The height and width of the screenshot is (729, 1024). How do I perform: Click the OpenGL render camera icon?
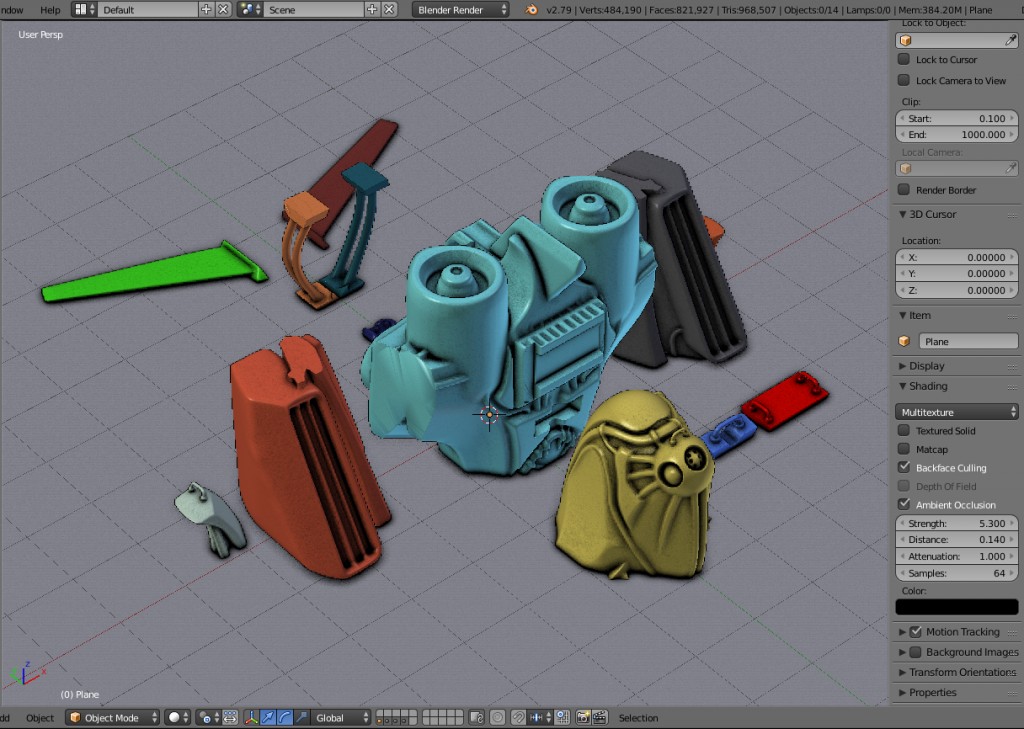tap(583, 717)
